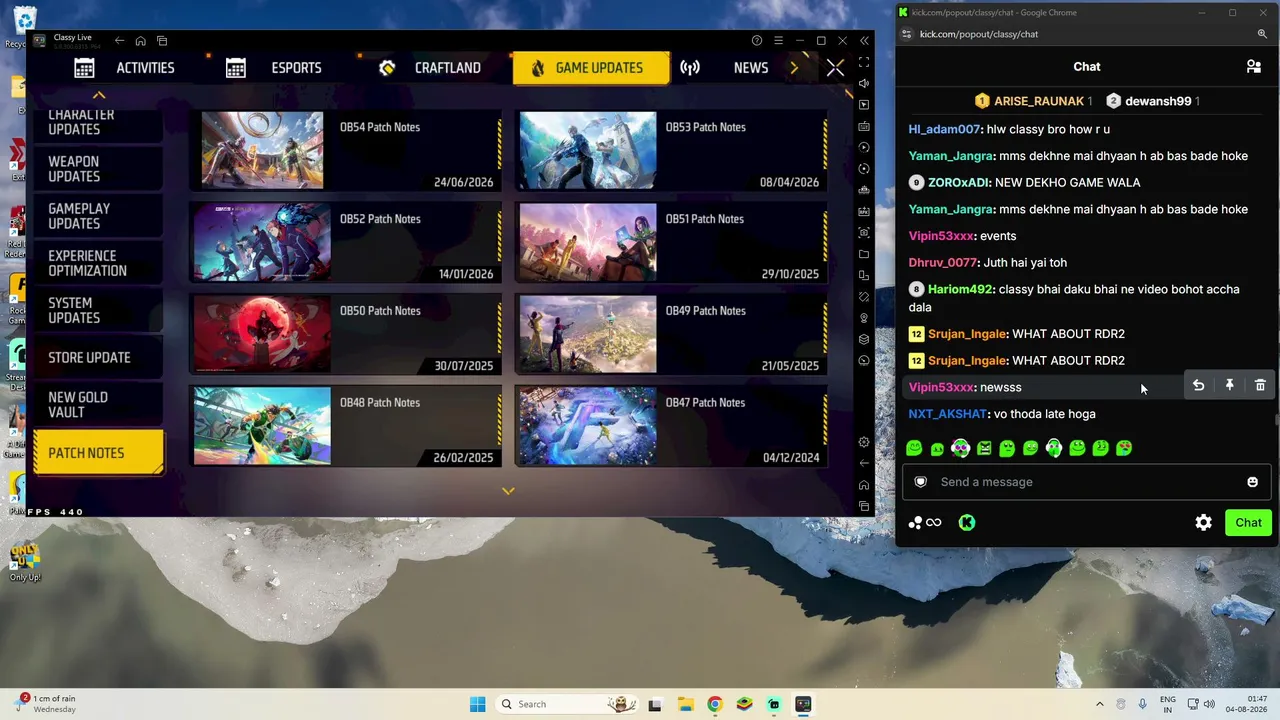1280x720 pixels.
Task: Send message with green Chat button
Action: pos(1248,522)
